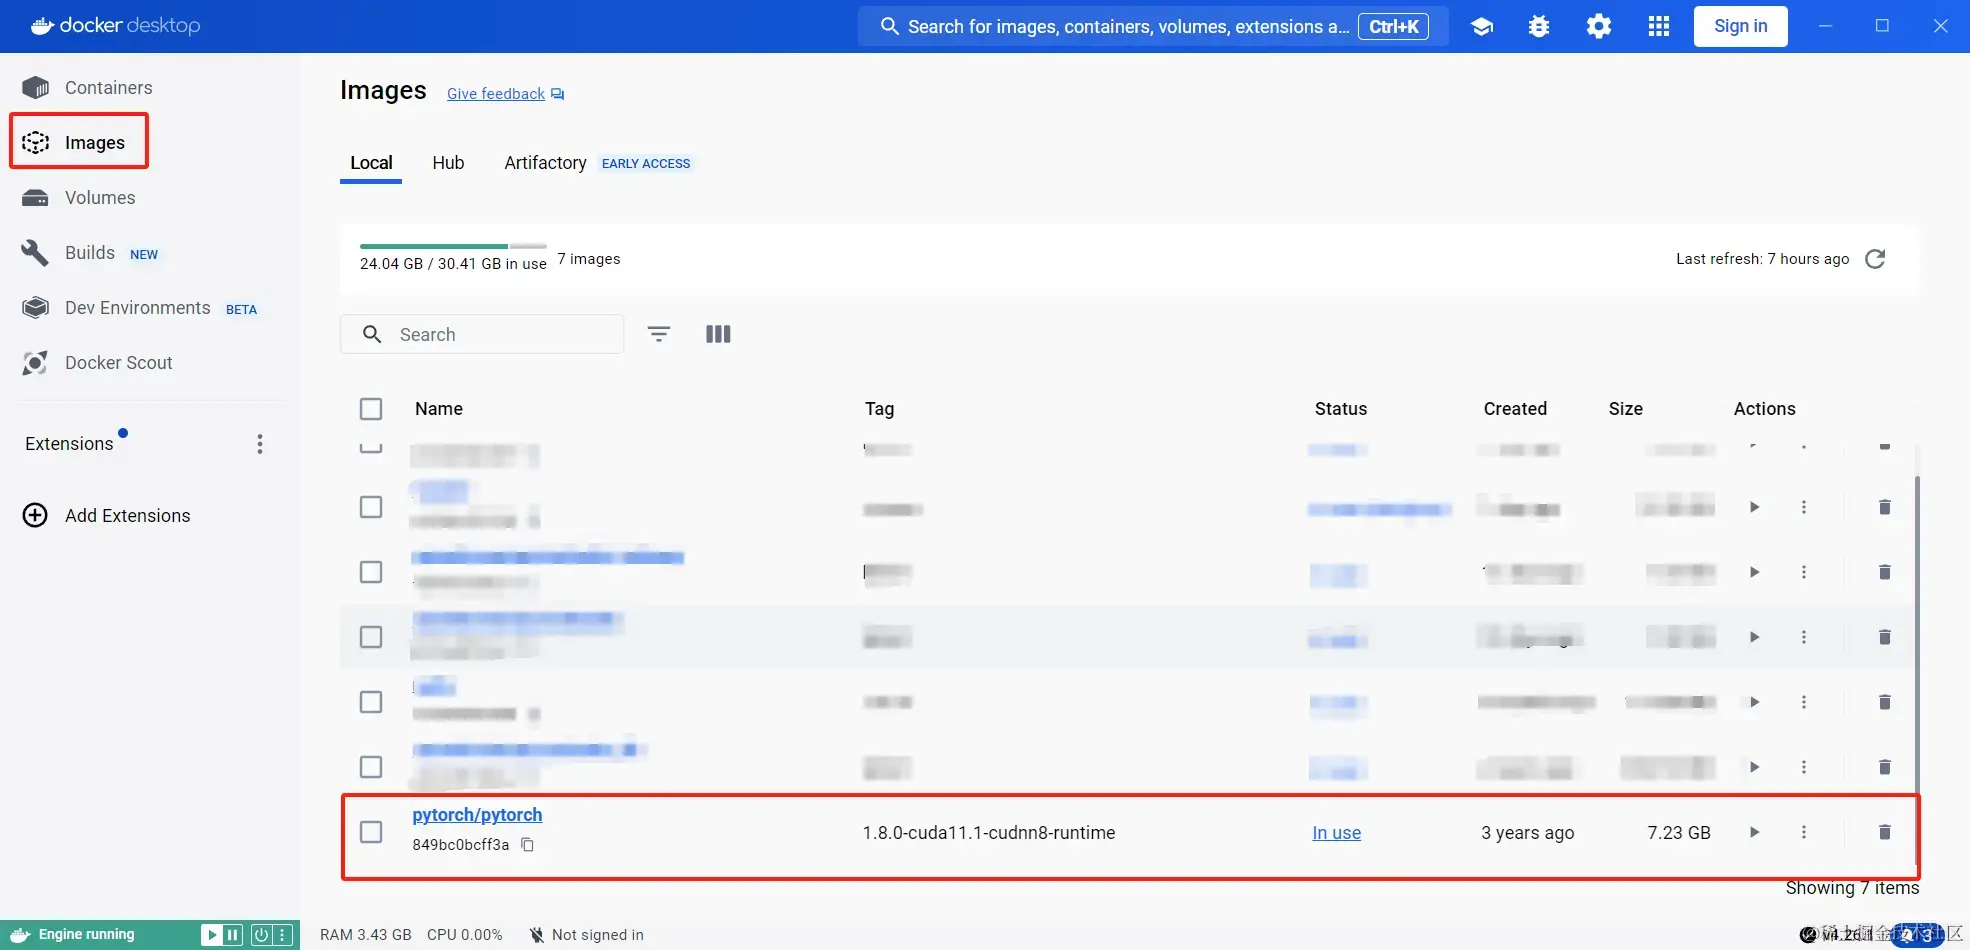Click the Status column header
The height and width of the screenshot is (950, 1970).
coord(1340,409)
